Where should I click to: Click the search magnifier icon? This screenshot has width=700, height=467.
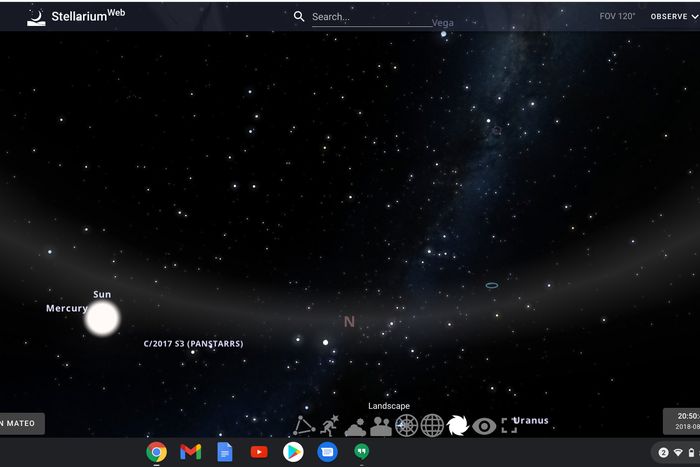(x=299, y=17)
